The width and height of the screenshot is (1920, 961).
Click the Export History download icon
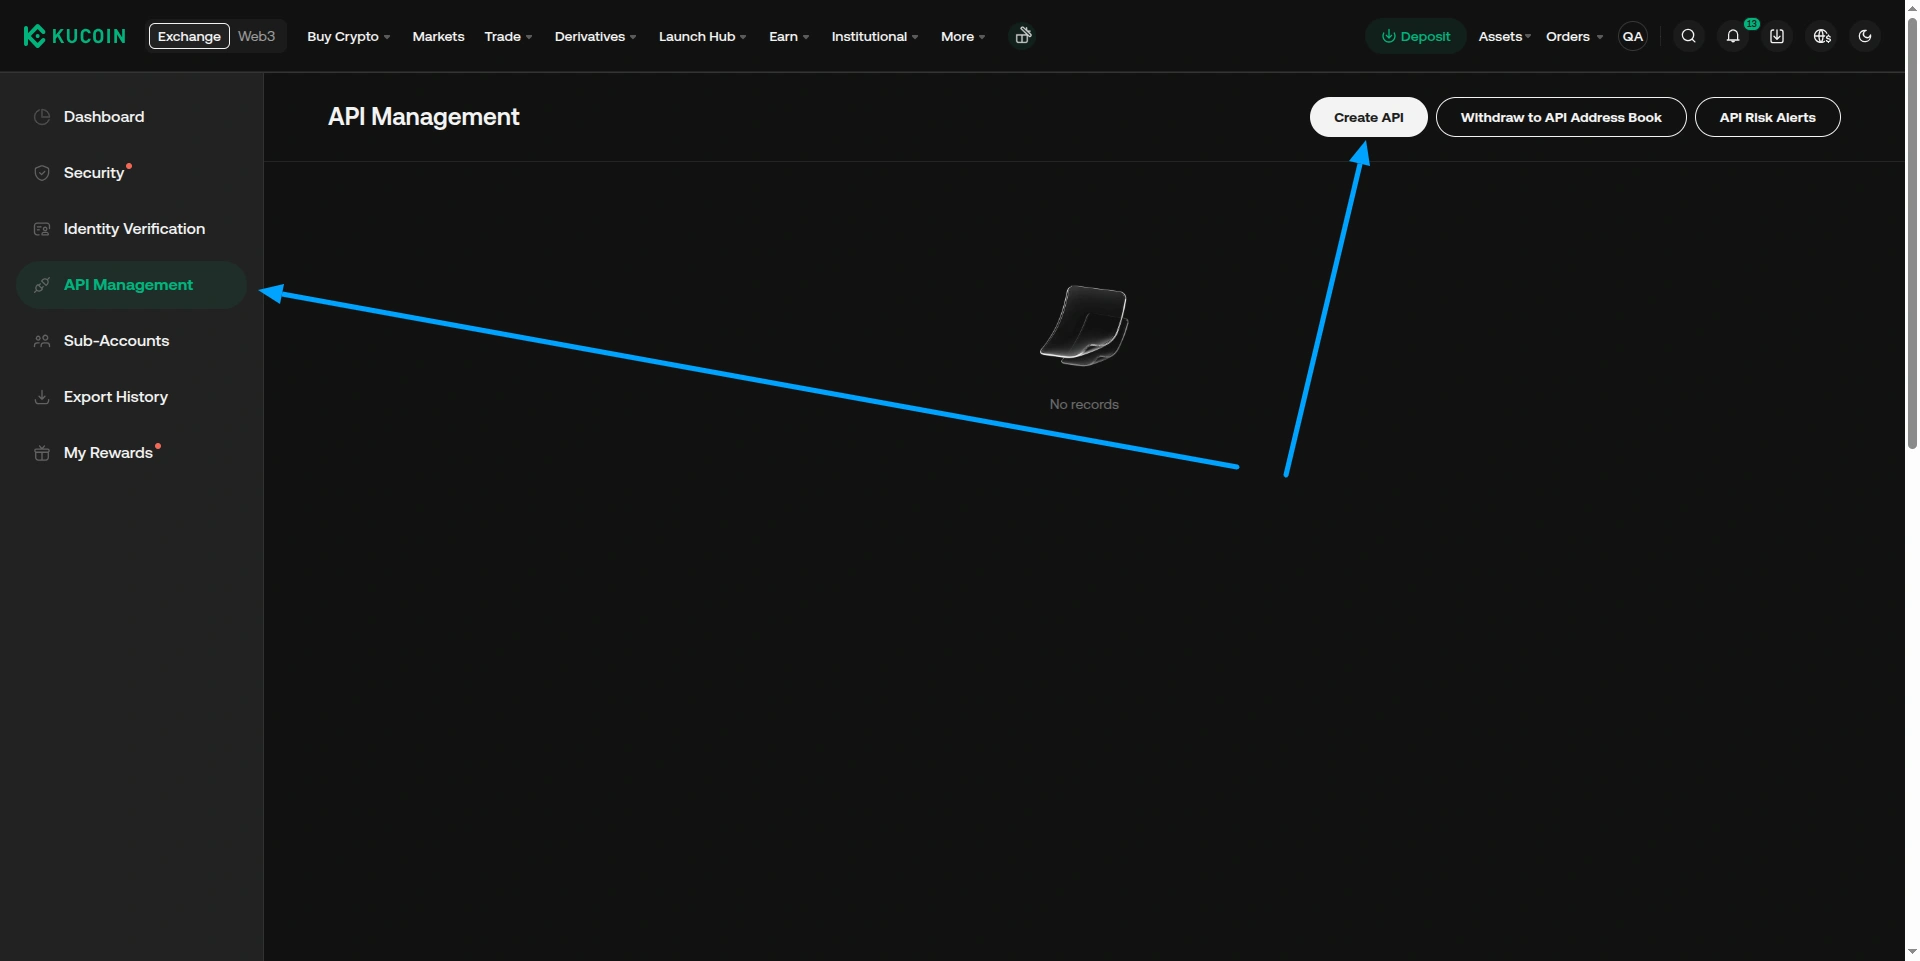42,397
